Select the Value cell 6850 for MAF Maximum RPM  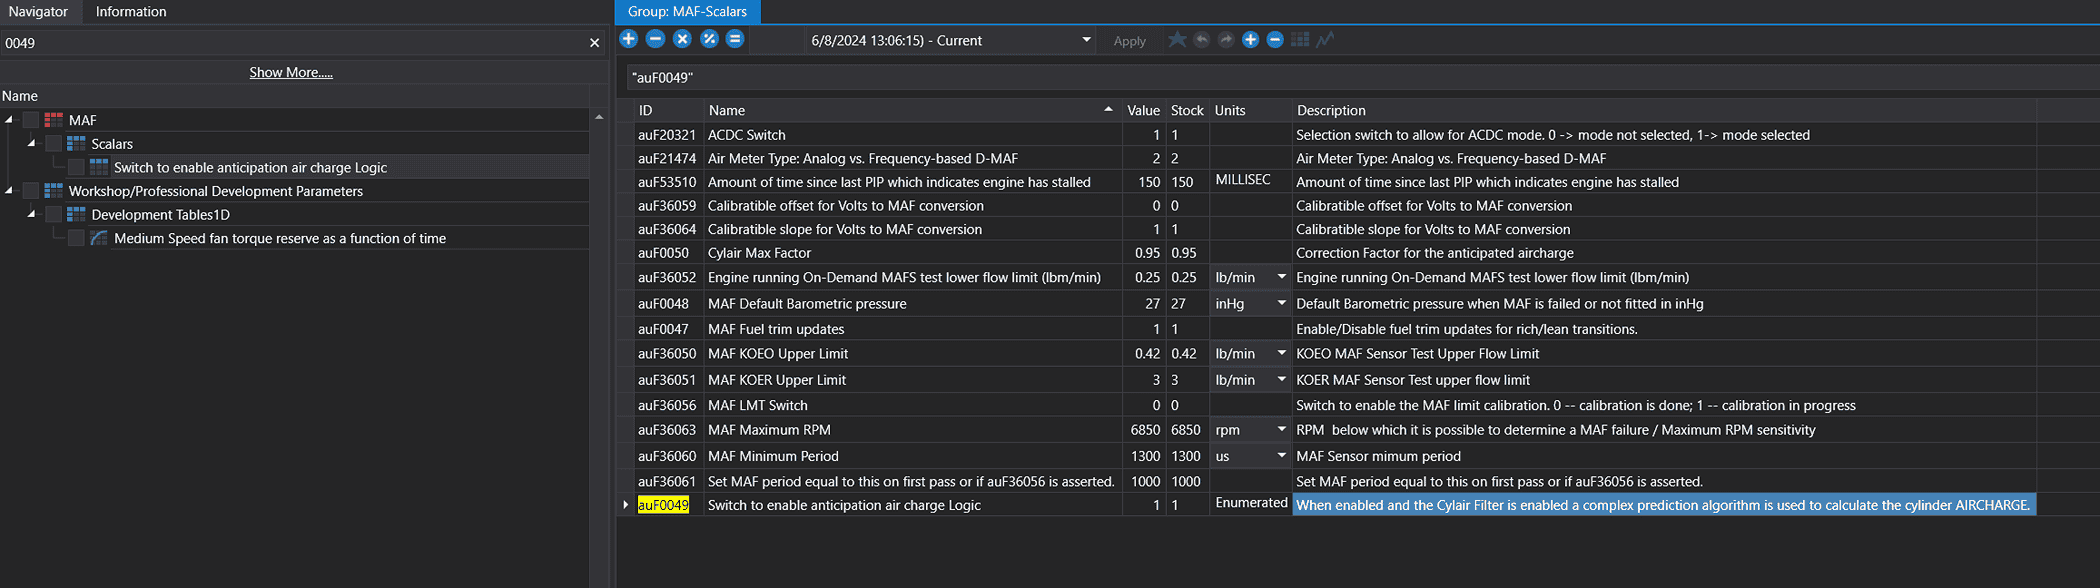coord(1143,430)
